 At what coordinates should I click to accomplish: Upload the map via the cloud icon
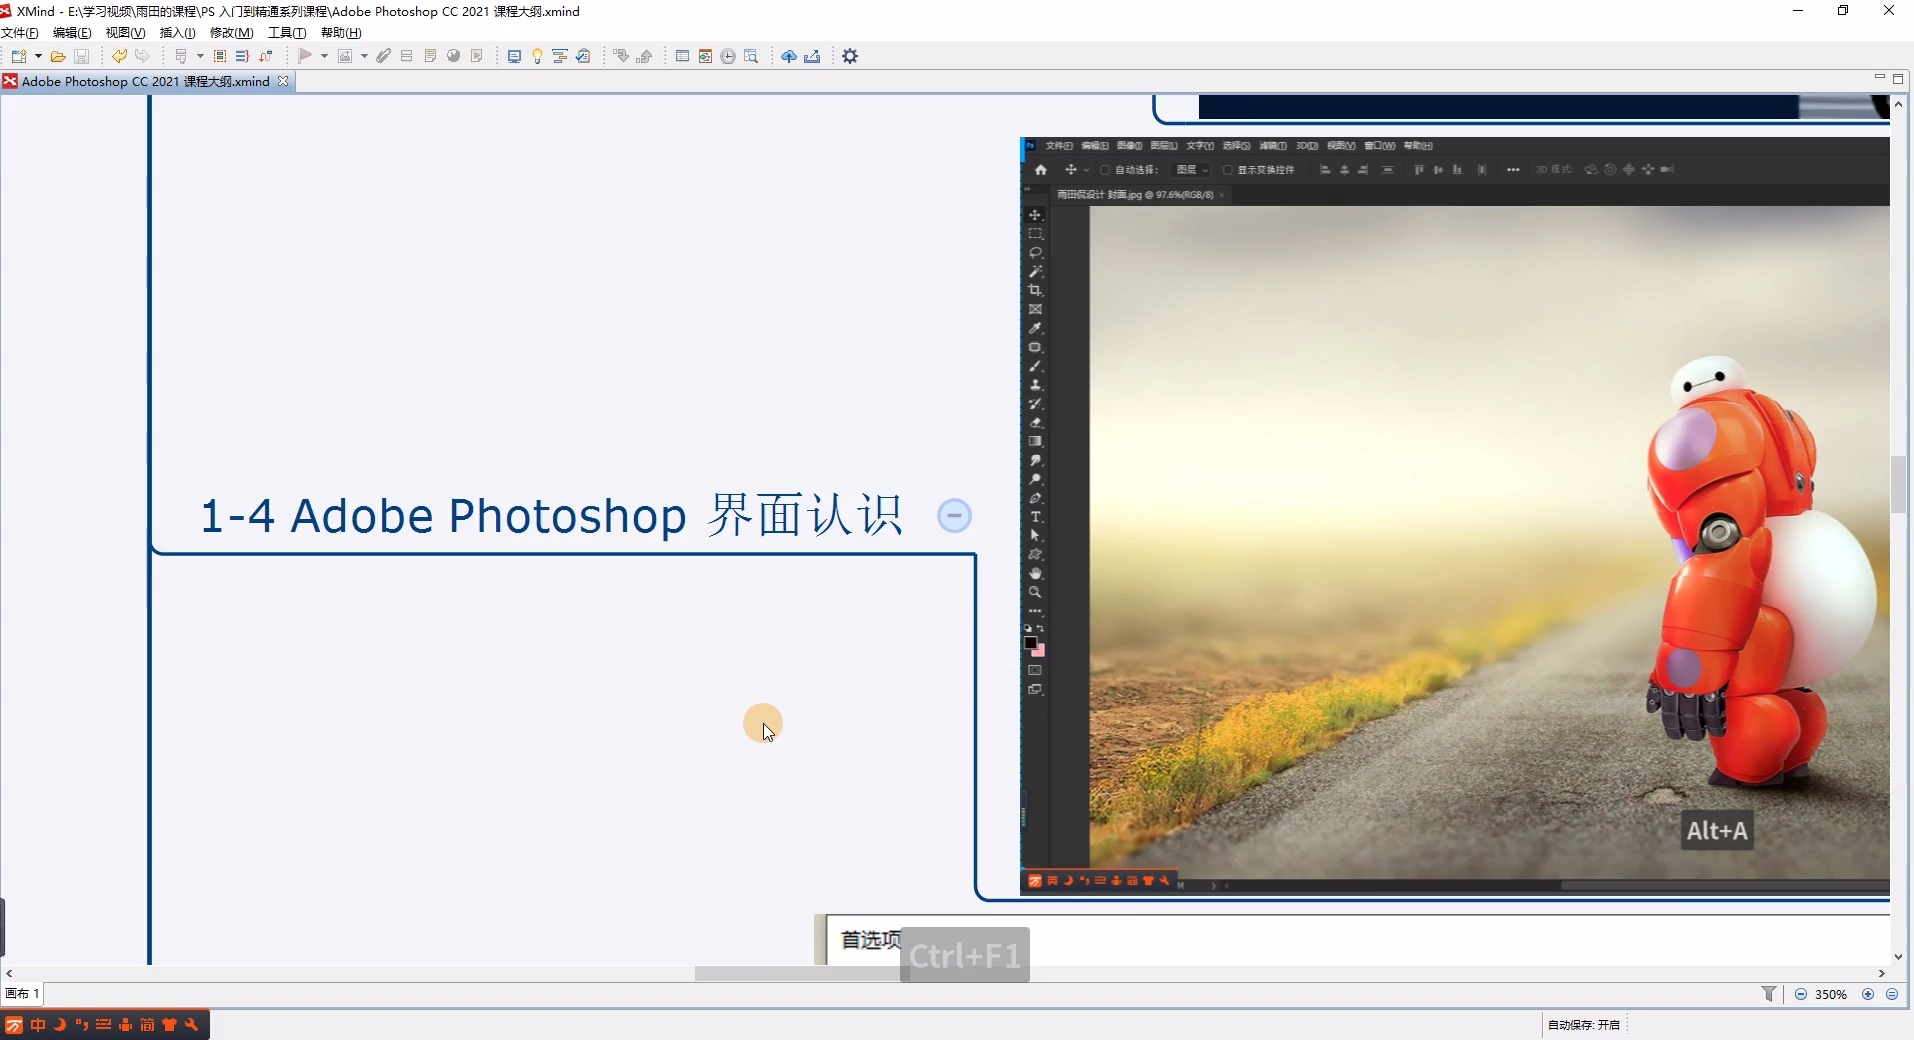tap(788, 56)
